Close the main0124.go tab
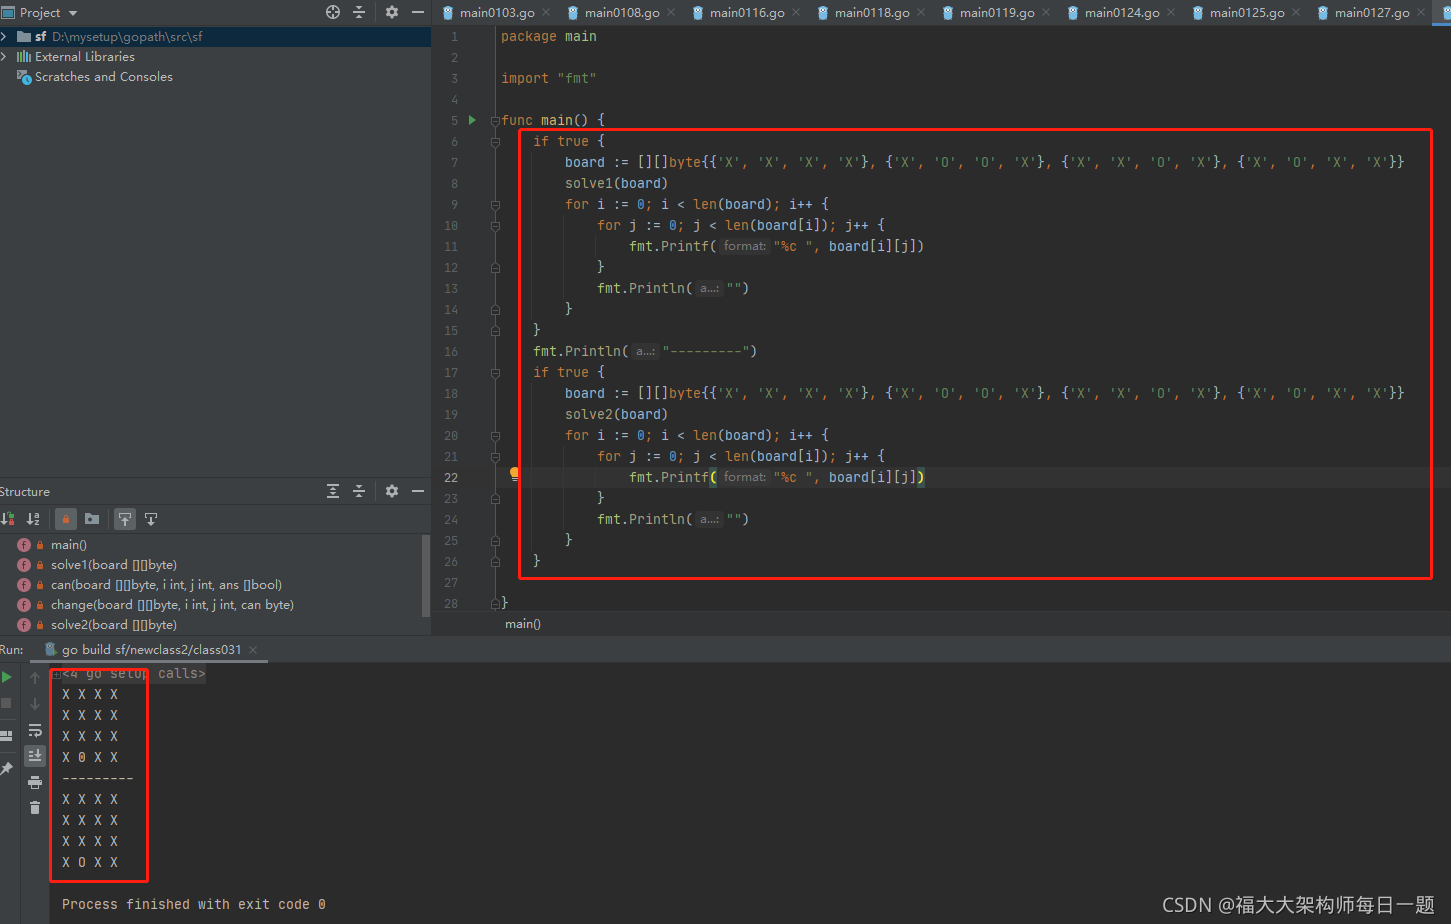1451x924 pixels. point(1171,13)
